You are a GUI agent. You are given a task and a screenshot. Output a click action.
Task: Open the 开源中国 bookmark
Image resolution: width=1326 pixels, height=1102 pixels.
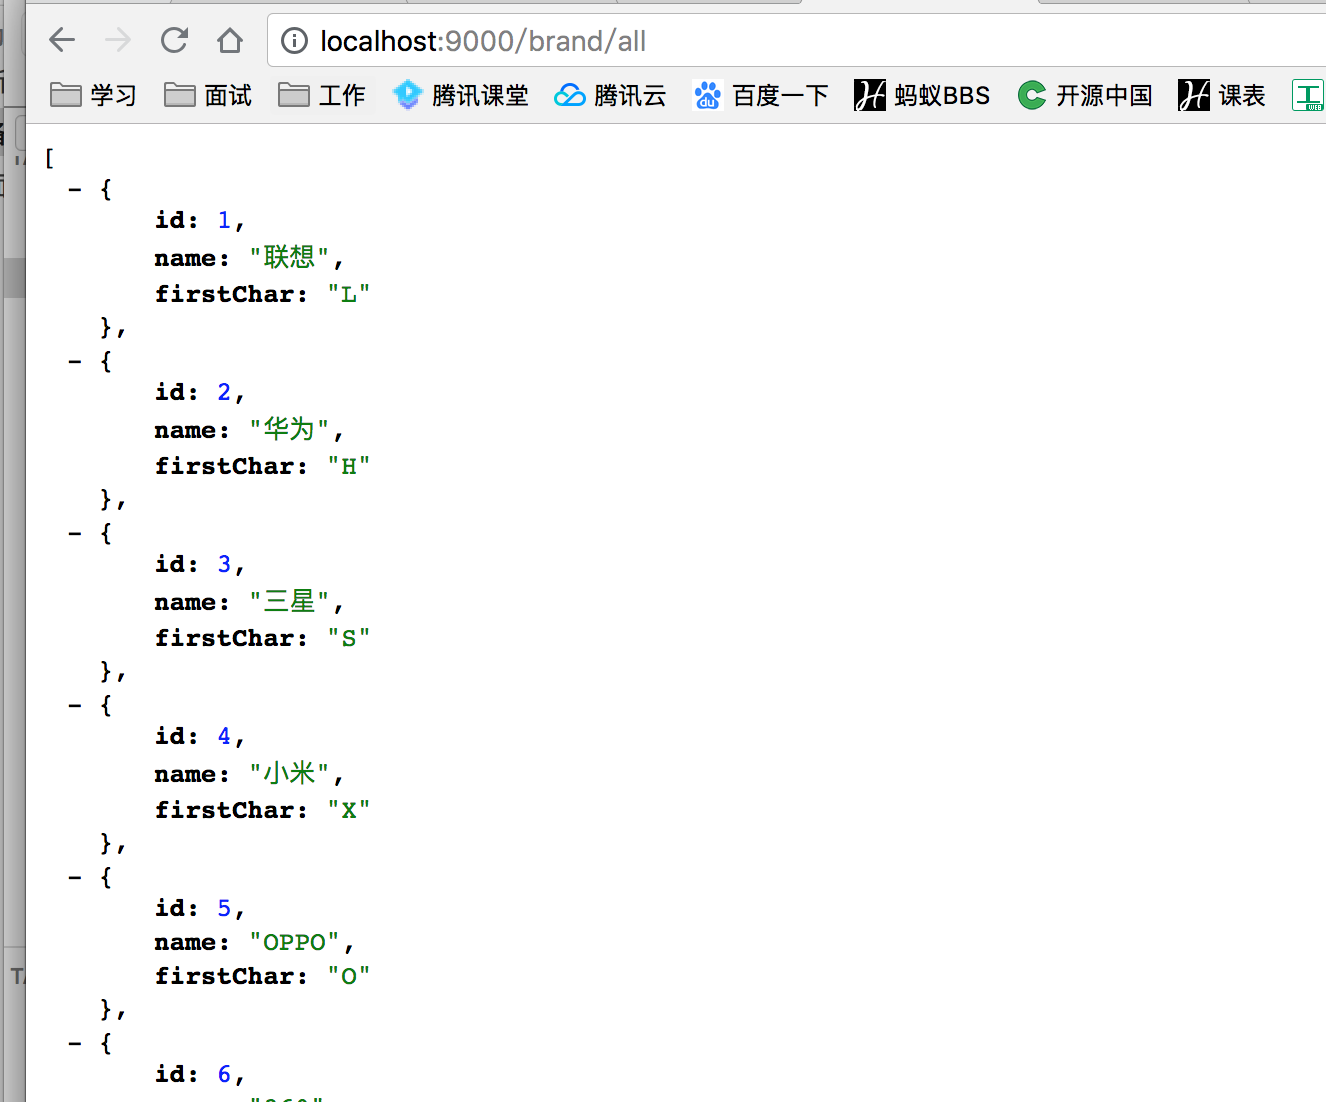[x=1085, y=95]
